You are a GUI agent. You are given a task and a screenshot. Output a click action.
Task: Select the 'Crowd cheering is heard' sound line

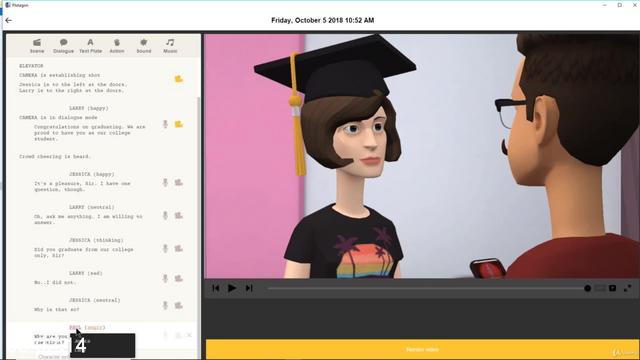pos(55,156)
